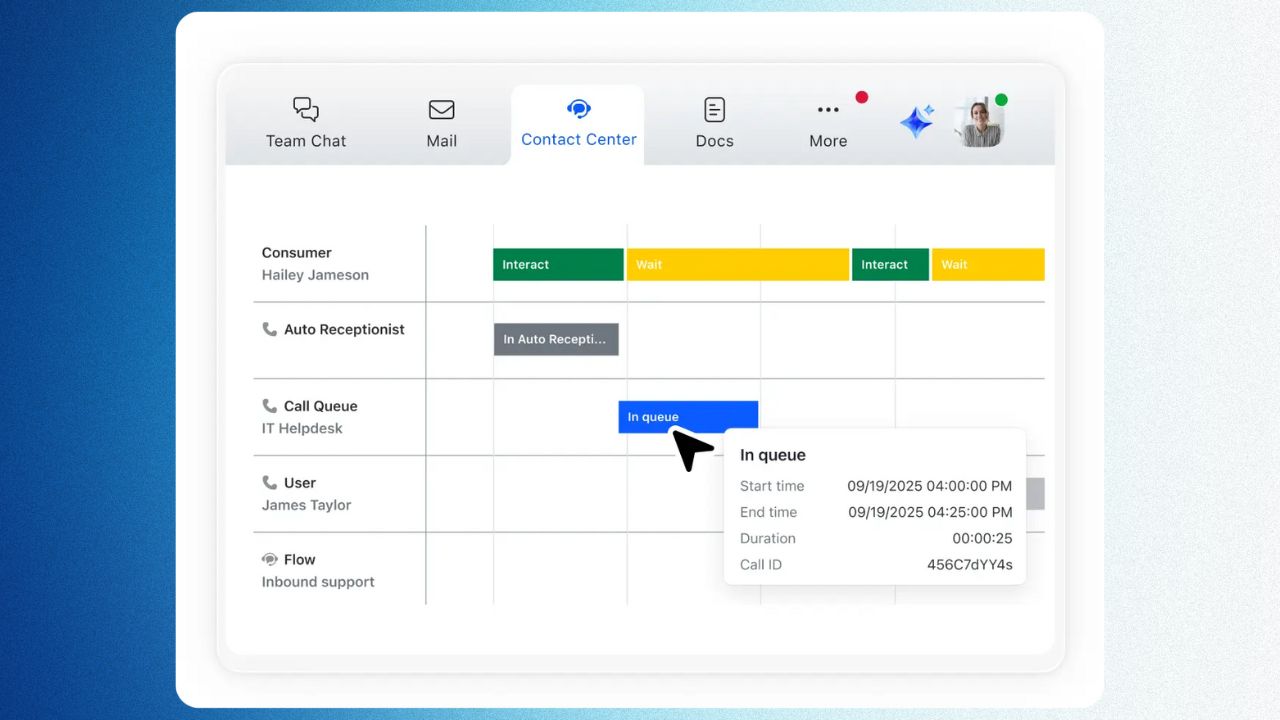Expand the More menu
The width and height of the screenshot is (1280, 720).
pyautogui.click(x=827, y=124)
